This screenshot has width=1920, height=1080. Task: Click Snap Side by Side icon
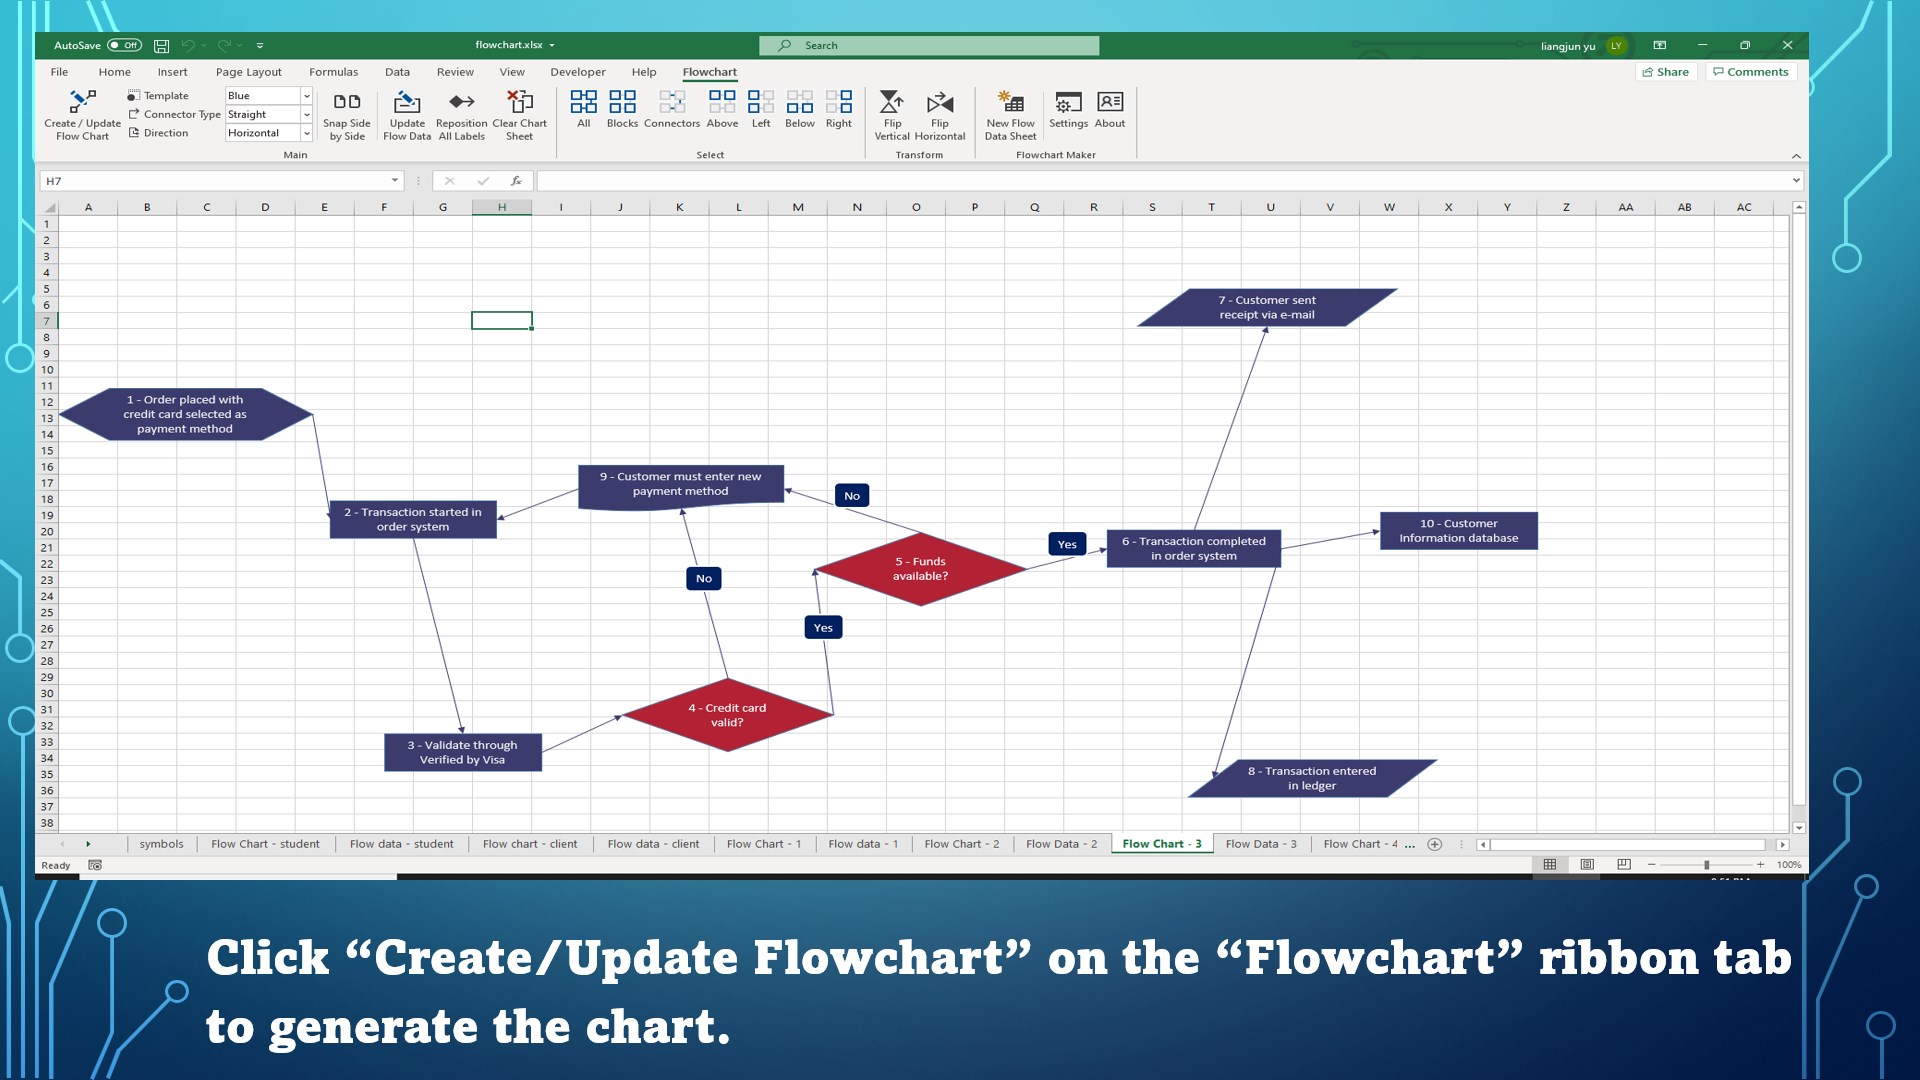point(346,102)
